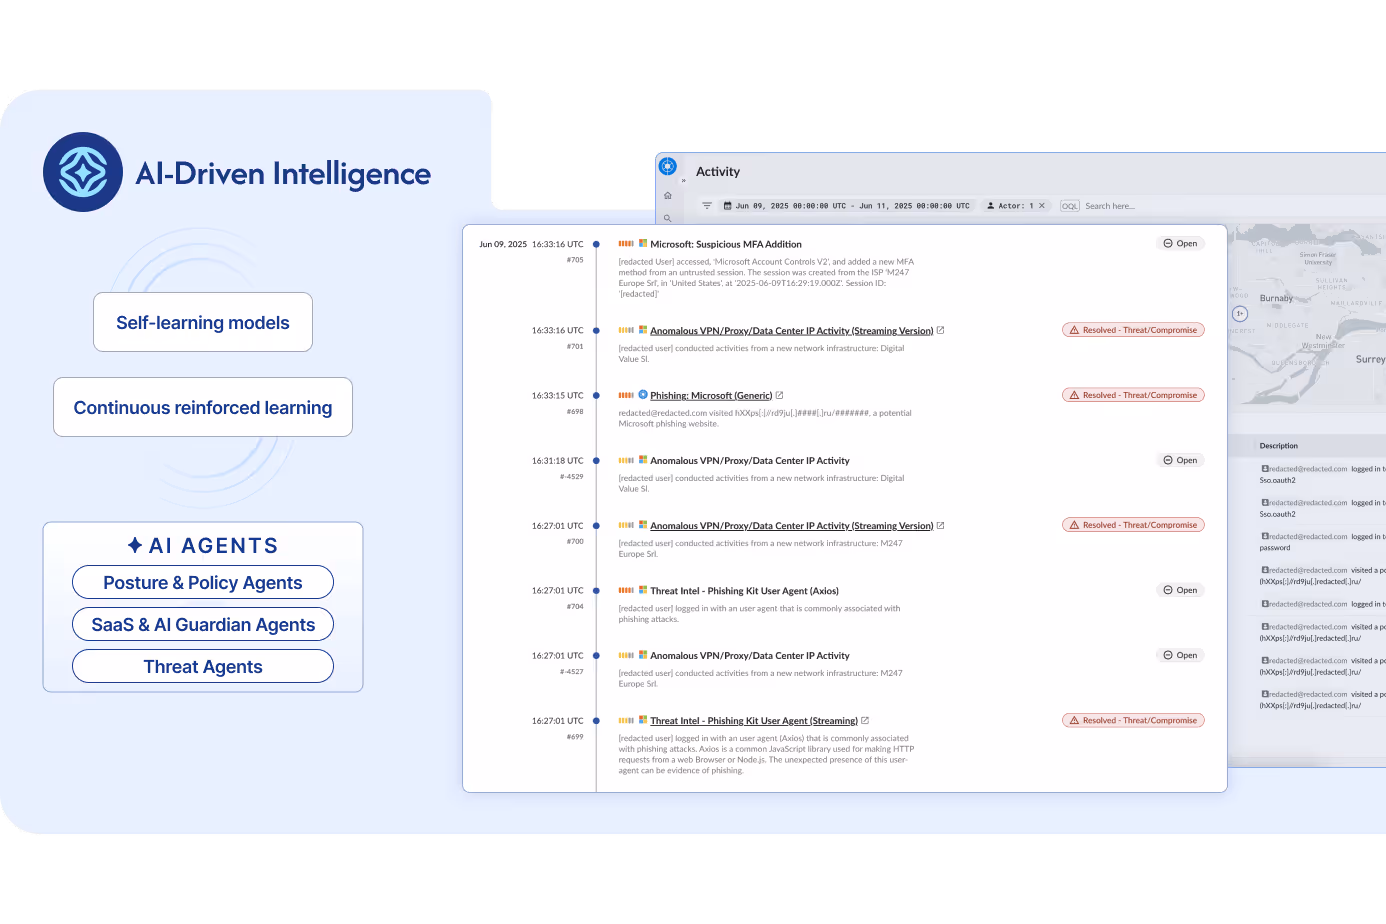Click the Description column header
1386x924 pixels.
pyautogui.click(x=1279, y=446)
